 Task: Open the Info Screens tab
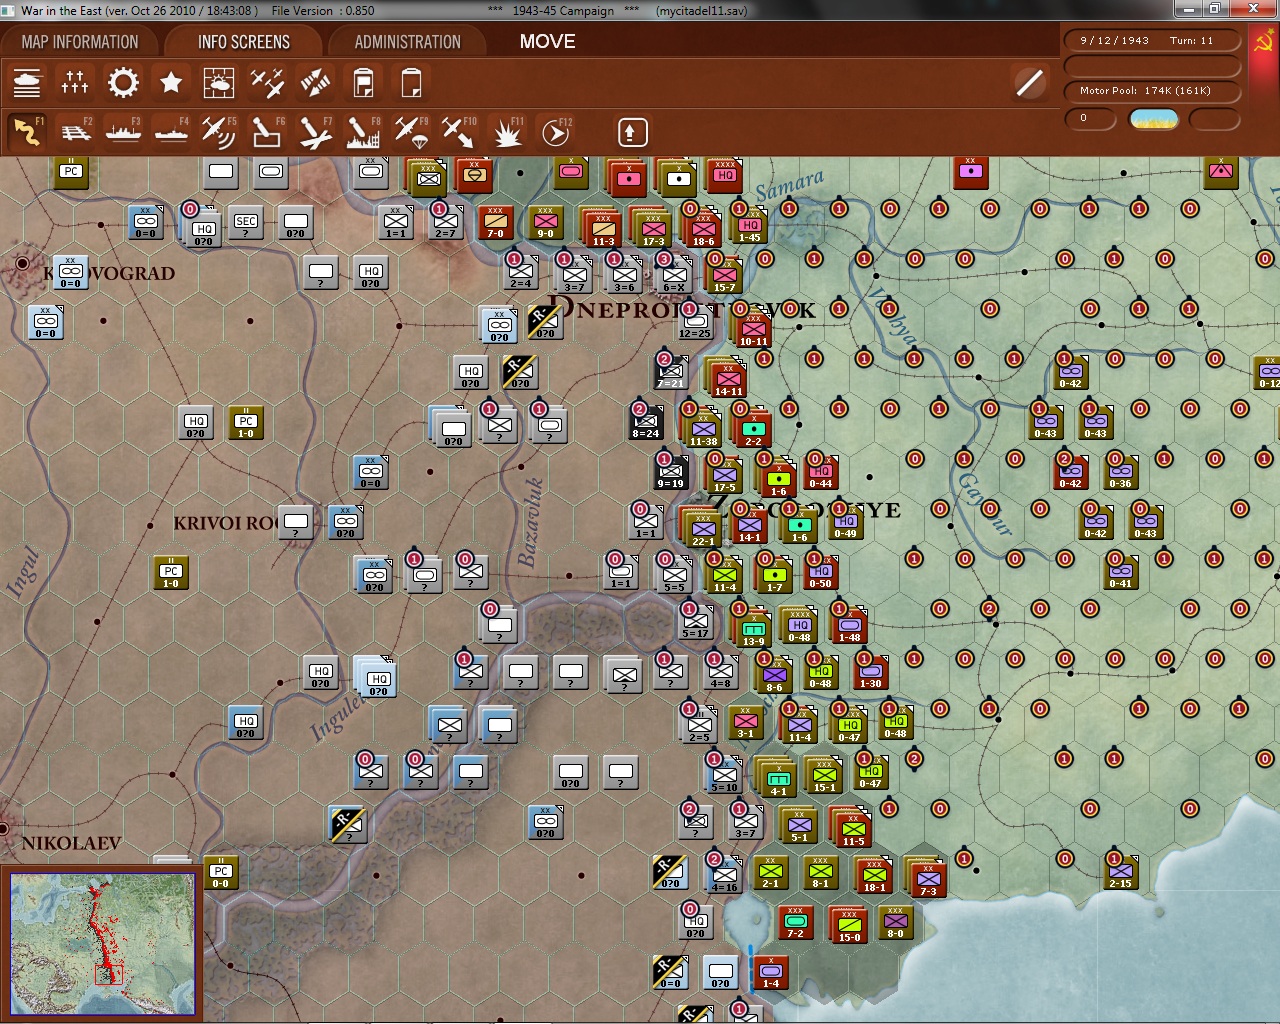pos(244,42)
